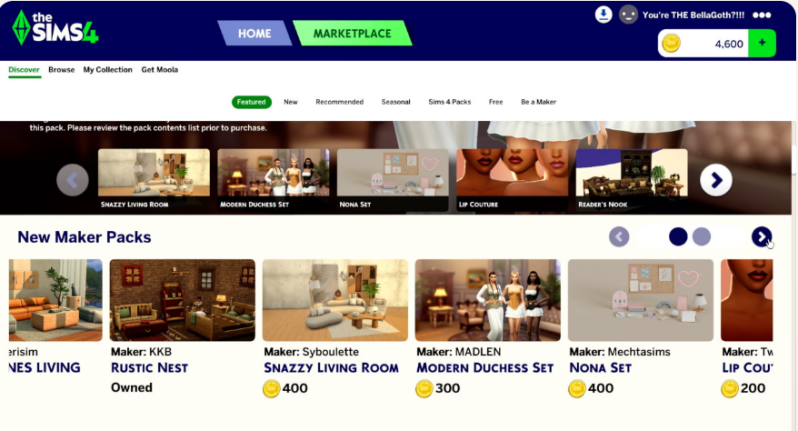Show next New Maker Packs page arrow
This screenshot has height=431, width=798.
761,237
